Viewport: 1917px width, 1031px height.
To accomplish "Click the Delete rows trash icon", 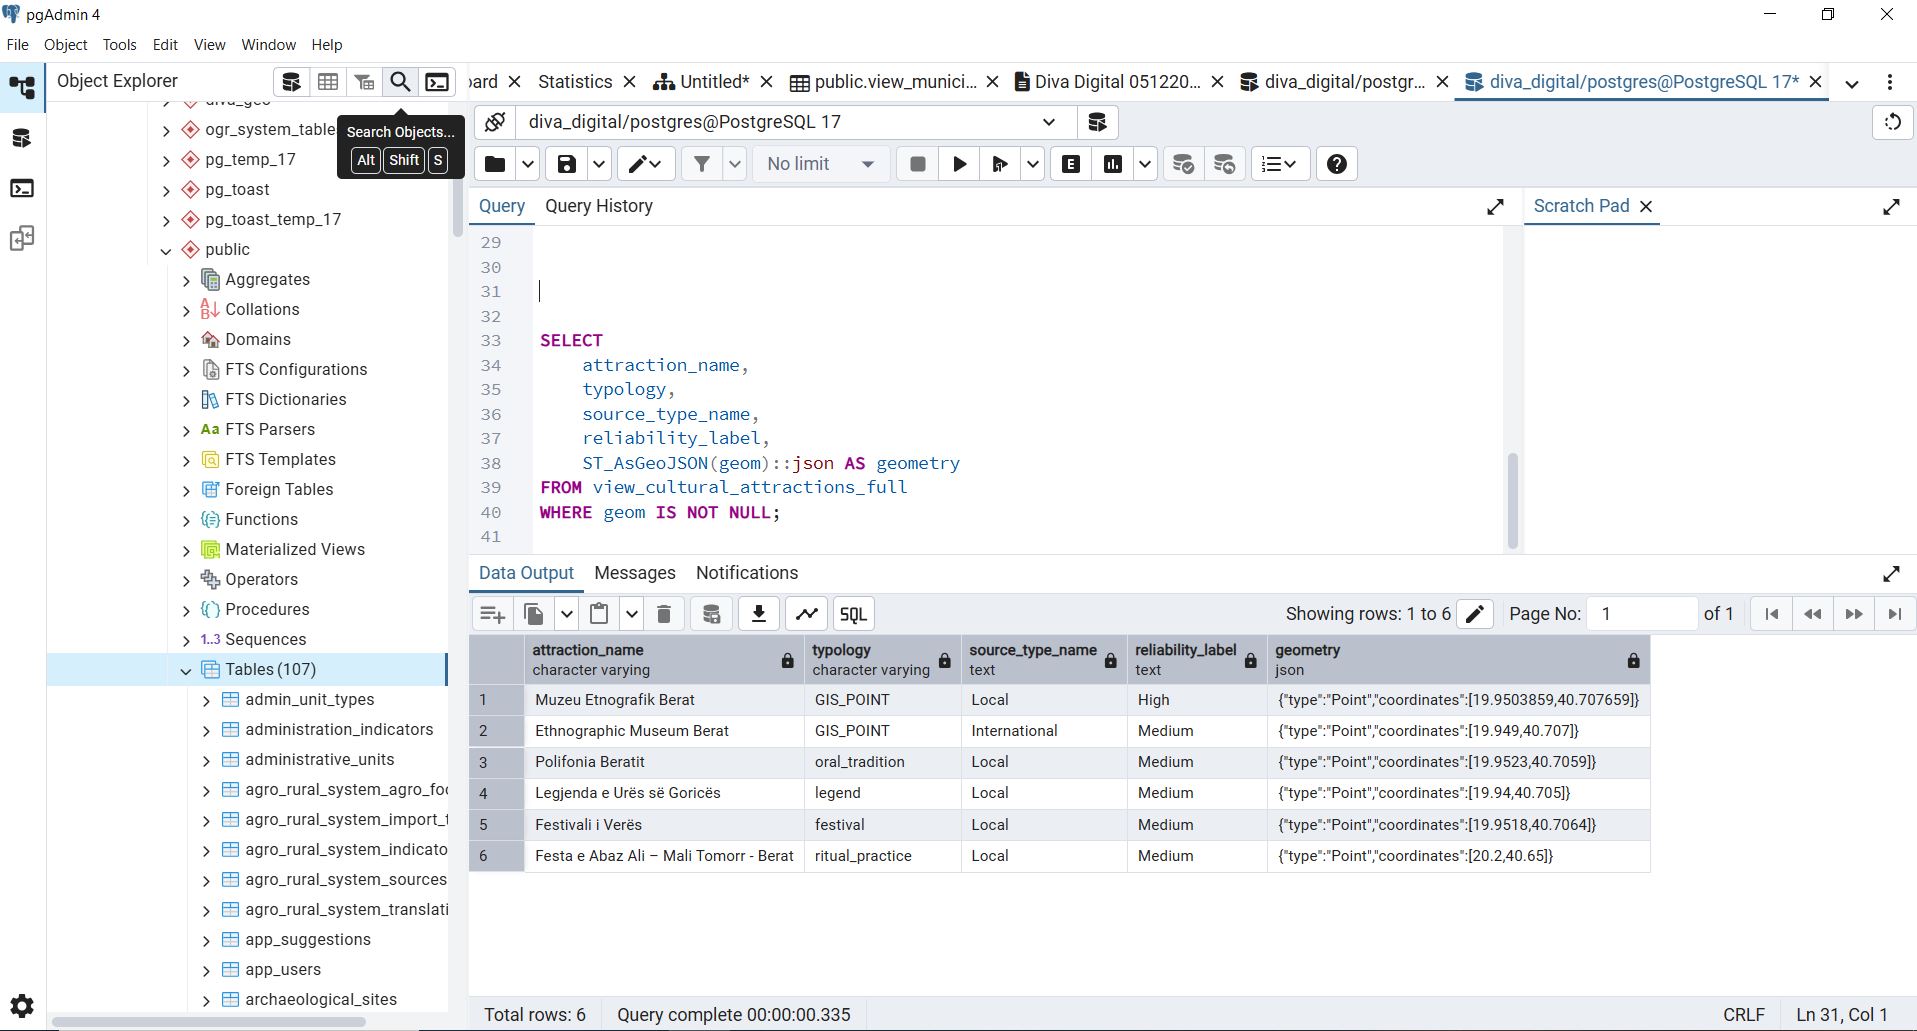I will pos(664,614).
